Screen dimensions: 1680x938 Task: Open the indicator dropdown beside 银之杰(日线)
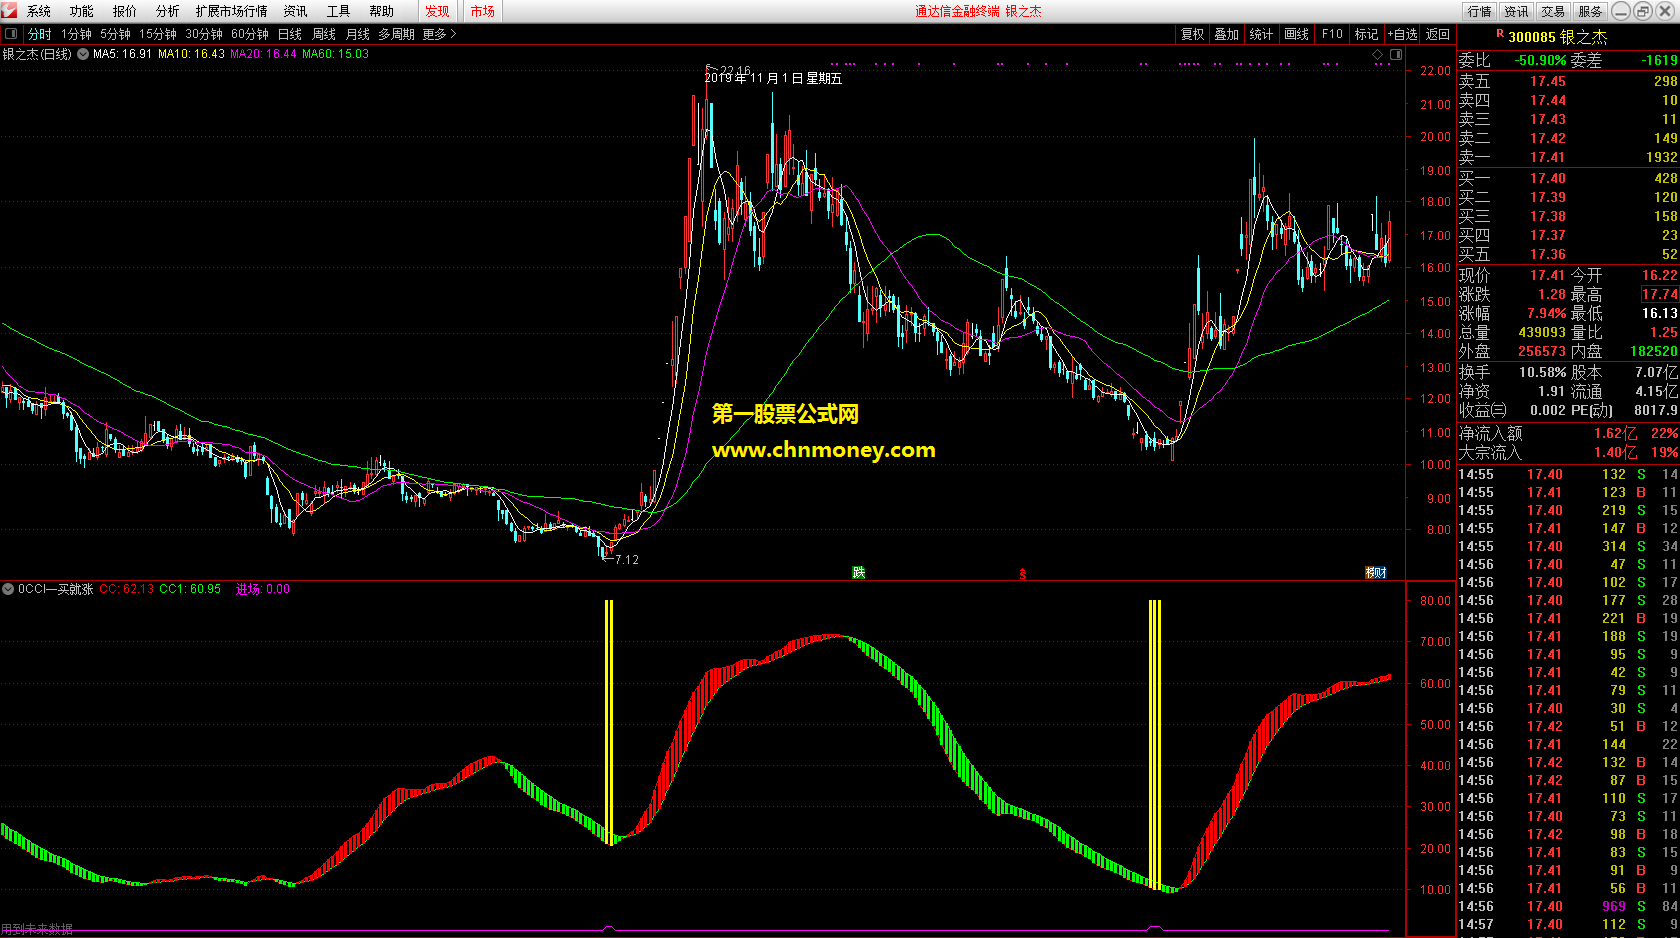[83, 54]
